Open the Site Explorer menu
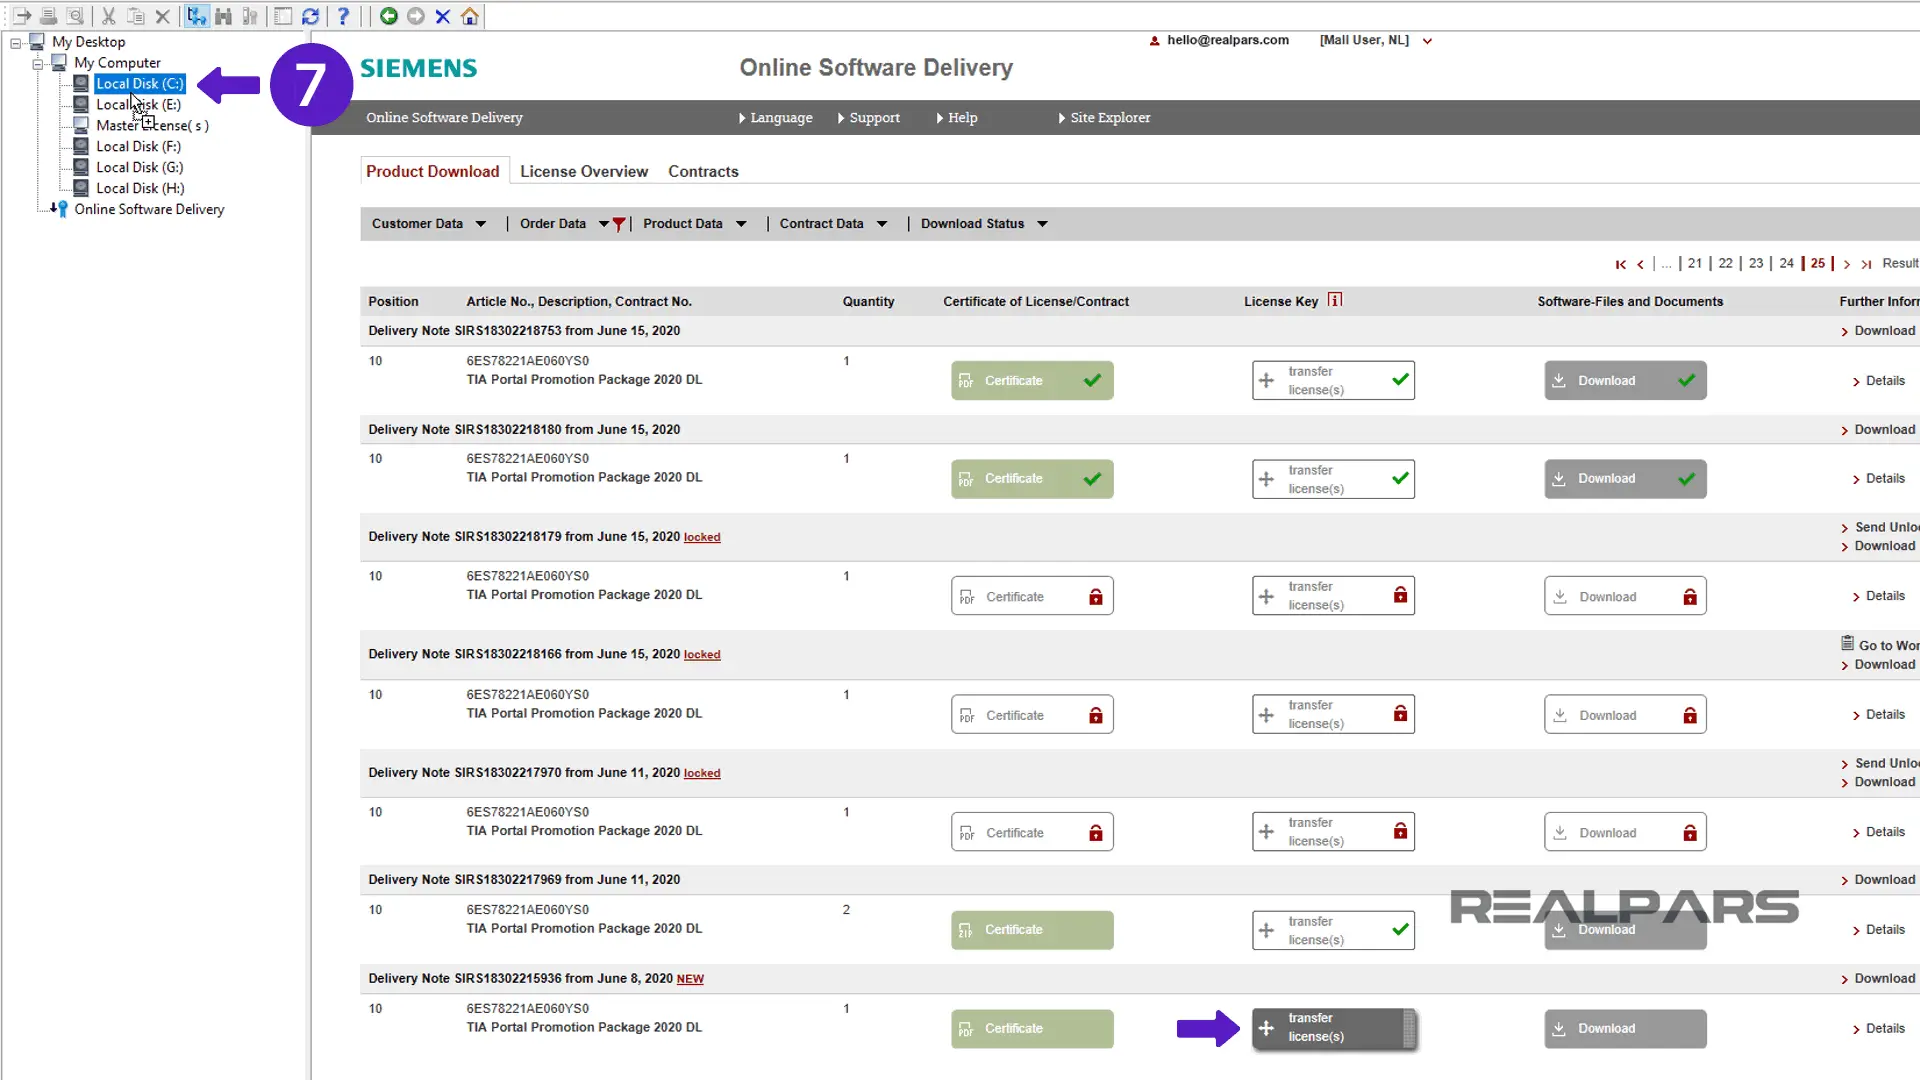The image size is (1920, 1080). tap(1104, 118)
